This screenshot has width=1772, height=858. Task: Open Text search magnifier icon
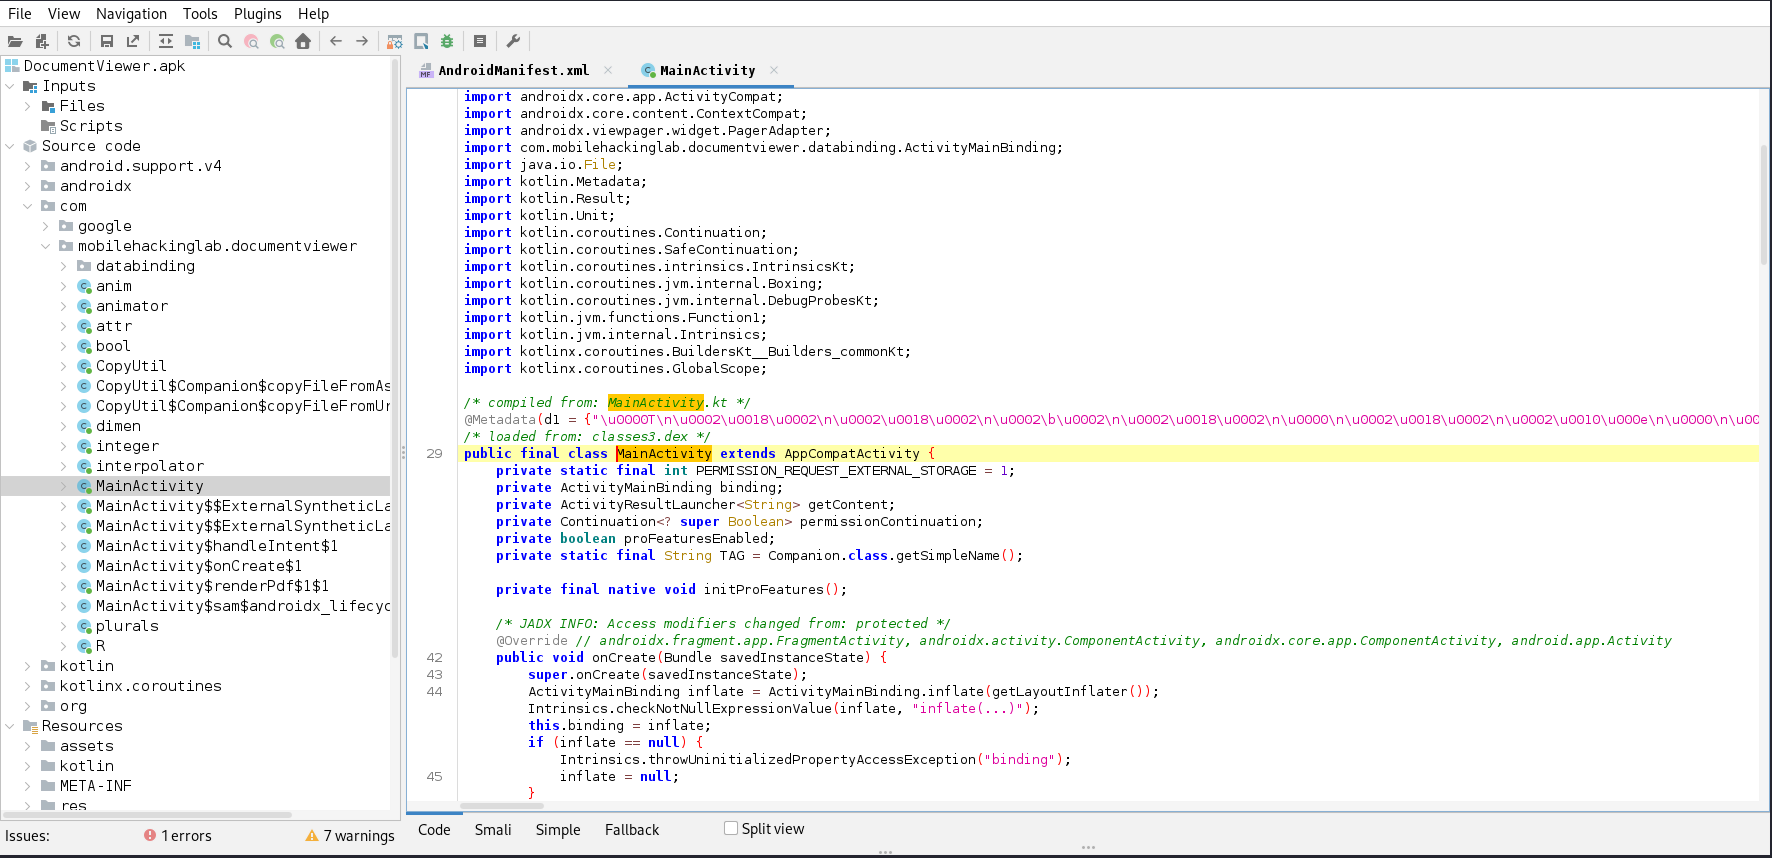(x=225, y=41)
